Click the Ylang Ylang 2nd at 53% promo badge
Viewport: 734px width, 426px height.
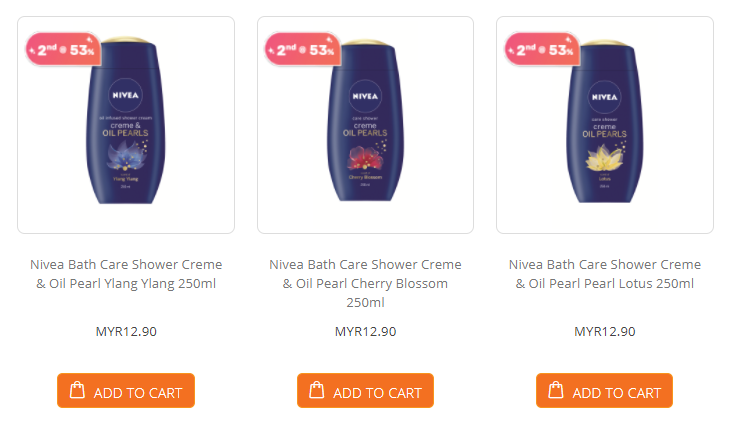click(60, 49)
